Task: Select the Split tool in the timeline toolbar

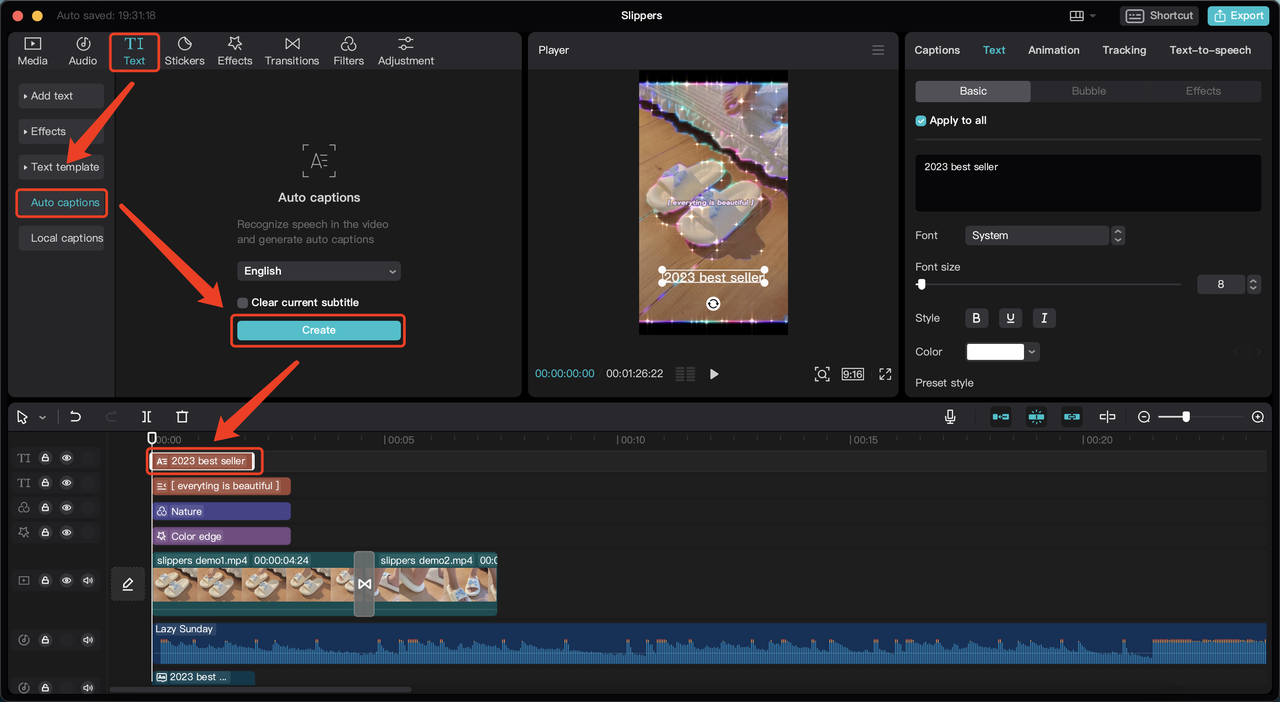Action: click(x=146, y=416)
